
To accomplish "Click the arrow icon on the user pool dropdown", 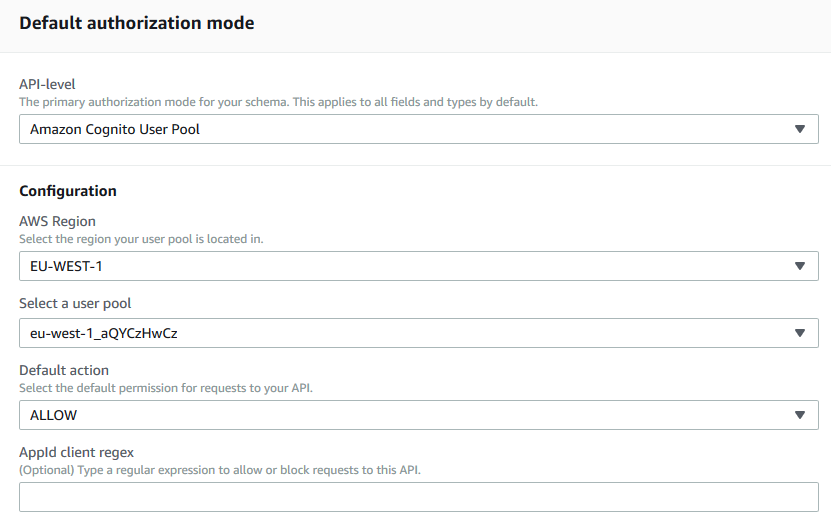I will click(x=799, y=334).
